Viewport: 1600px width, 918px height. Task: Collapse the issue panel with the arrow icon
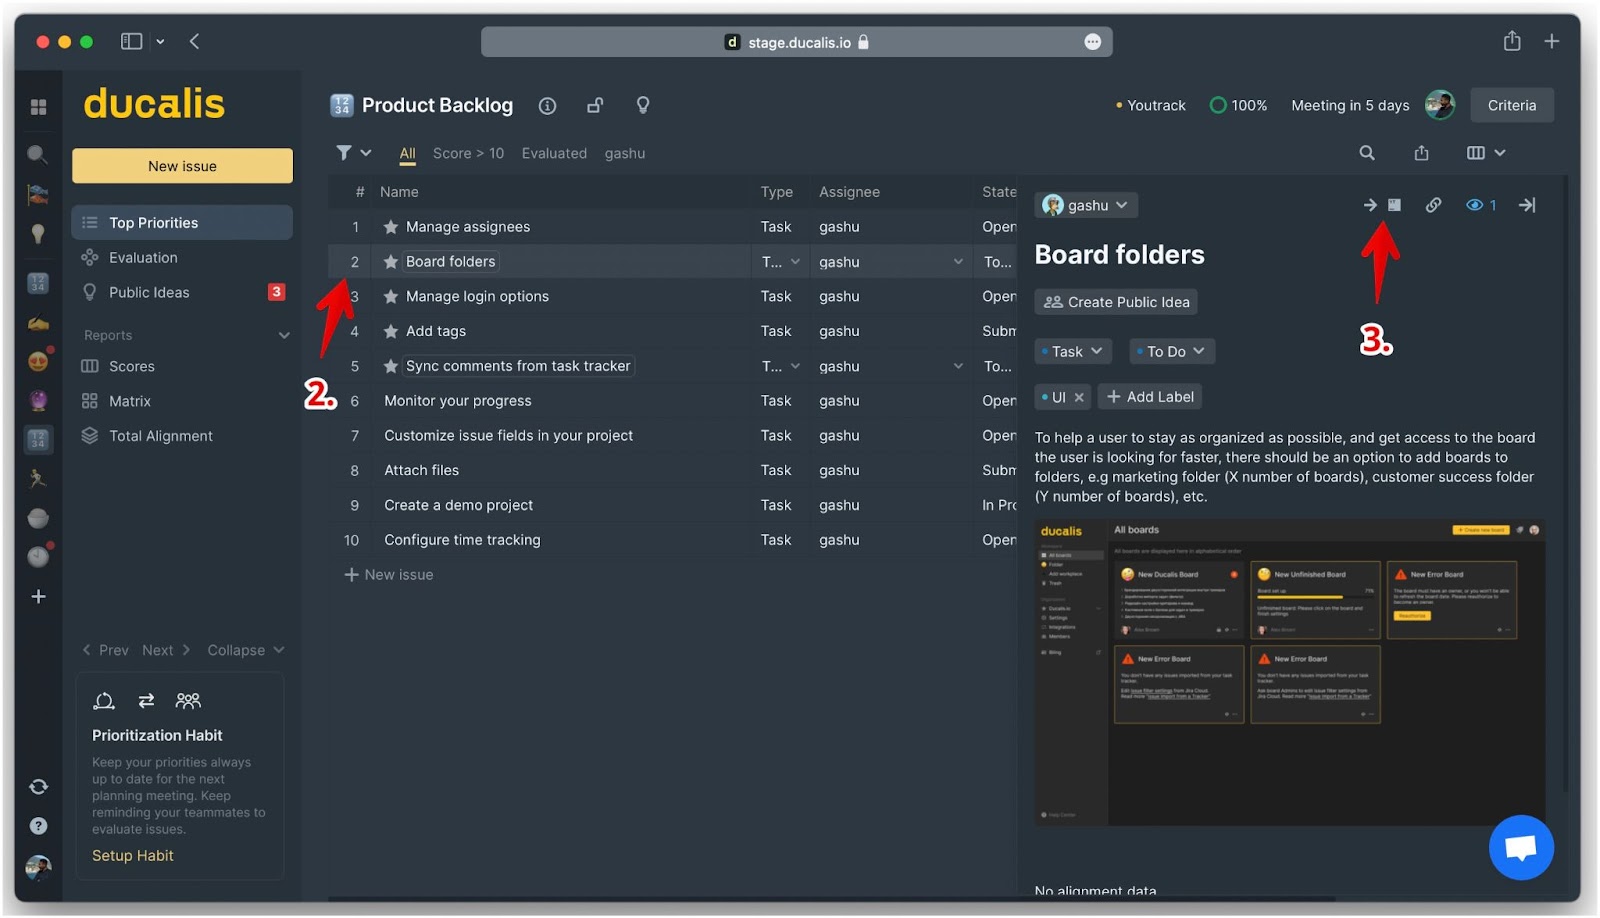click(x=1527, y=205)
